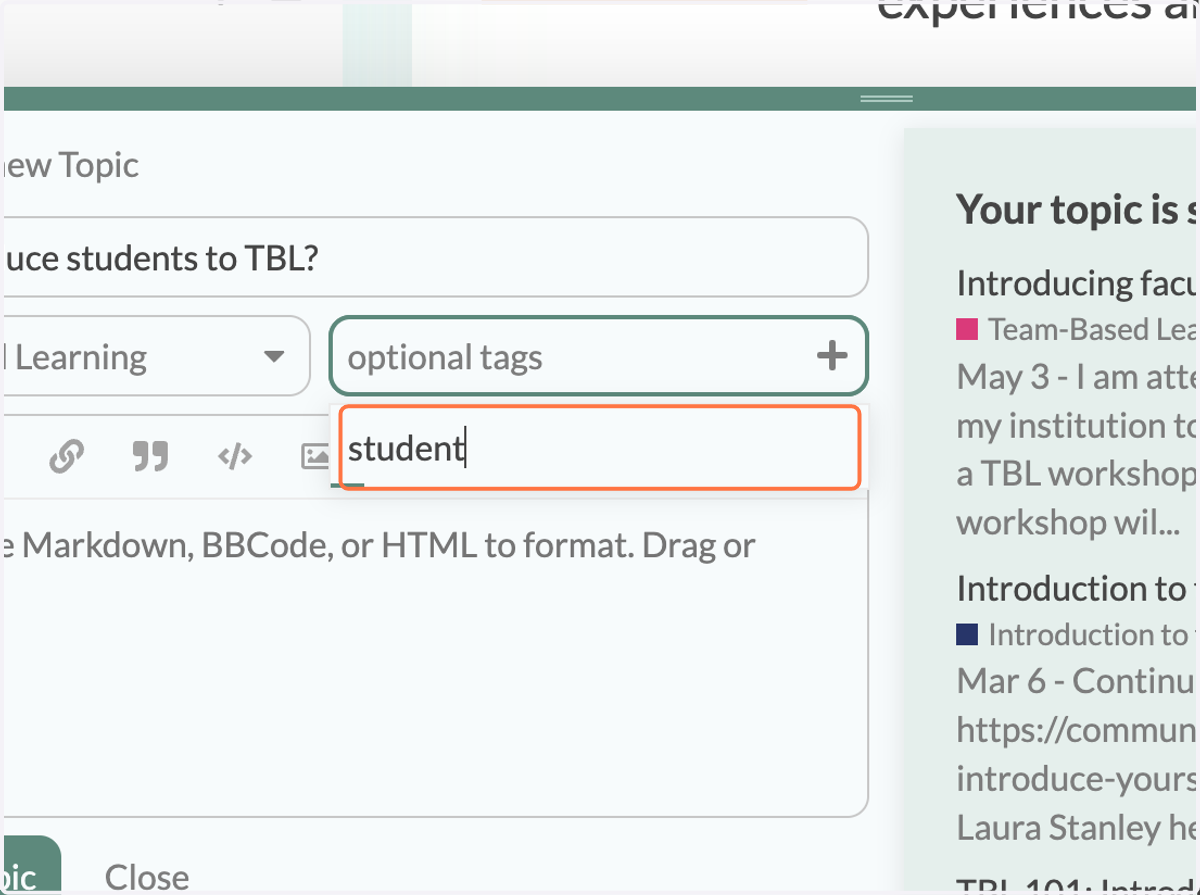Click the topic title input field

[x=434, y=257]
